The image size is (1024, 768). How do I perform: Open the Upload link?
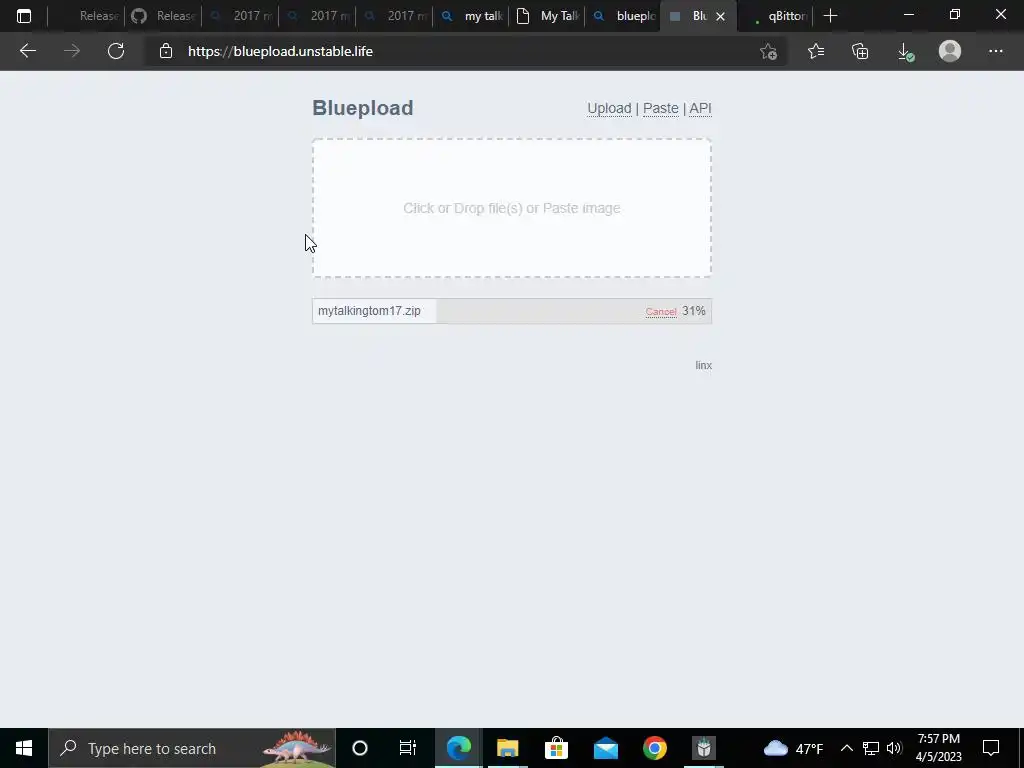point(609,108)
